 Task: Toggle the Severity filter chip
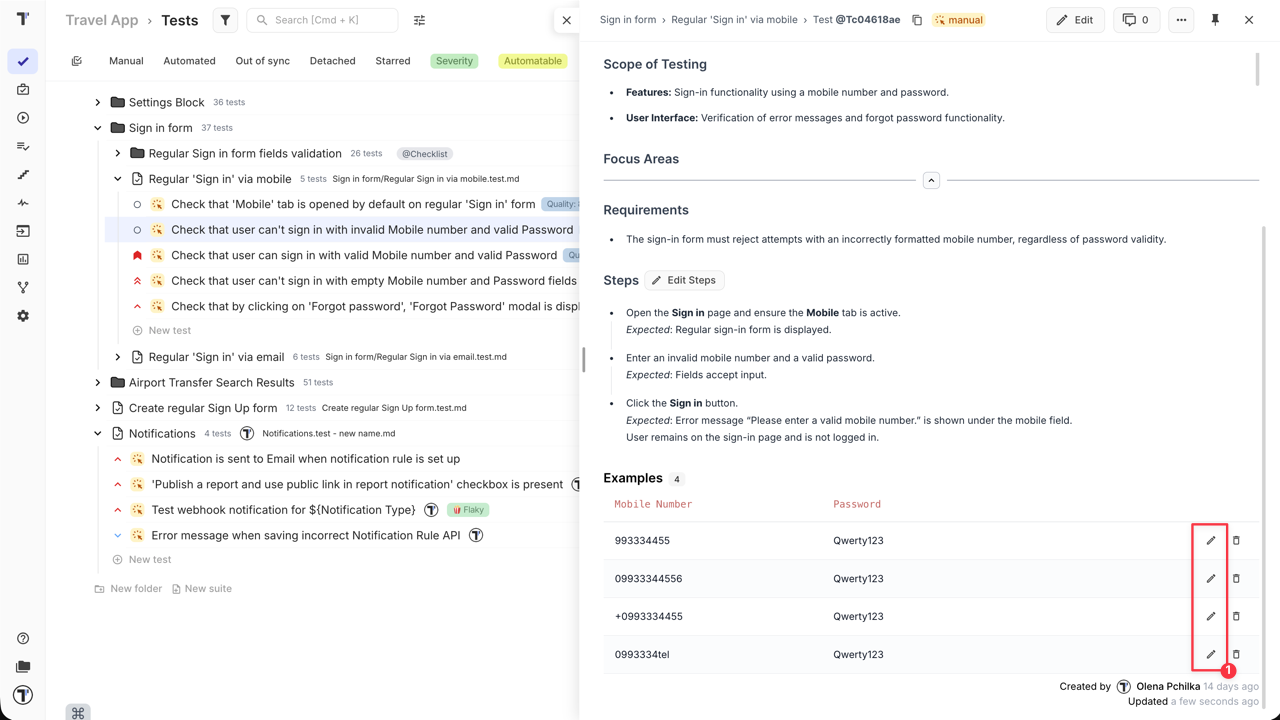click(454, 61)
